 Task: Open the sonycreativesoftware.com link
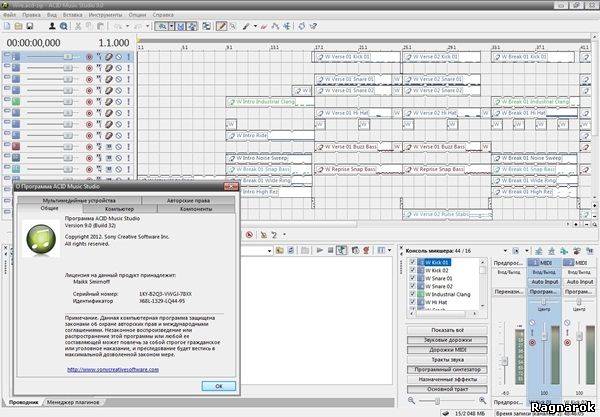113,370
